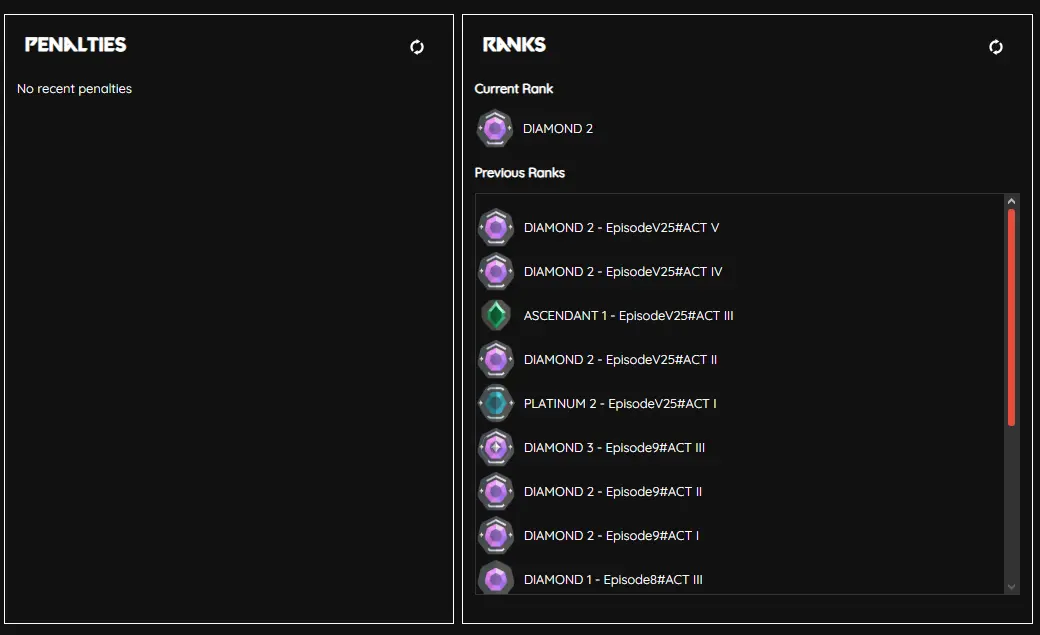Viewport: 1040px width, 635px height.
Task: Select DIAMOND 1 - Episode8#ACT III entry
Action: [613, 580]
